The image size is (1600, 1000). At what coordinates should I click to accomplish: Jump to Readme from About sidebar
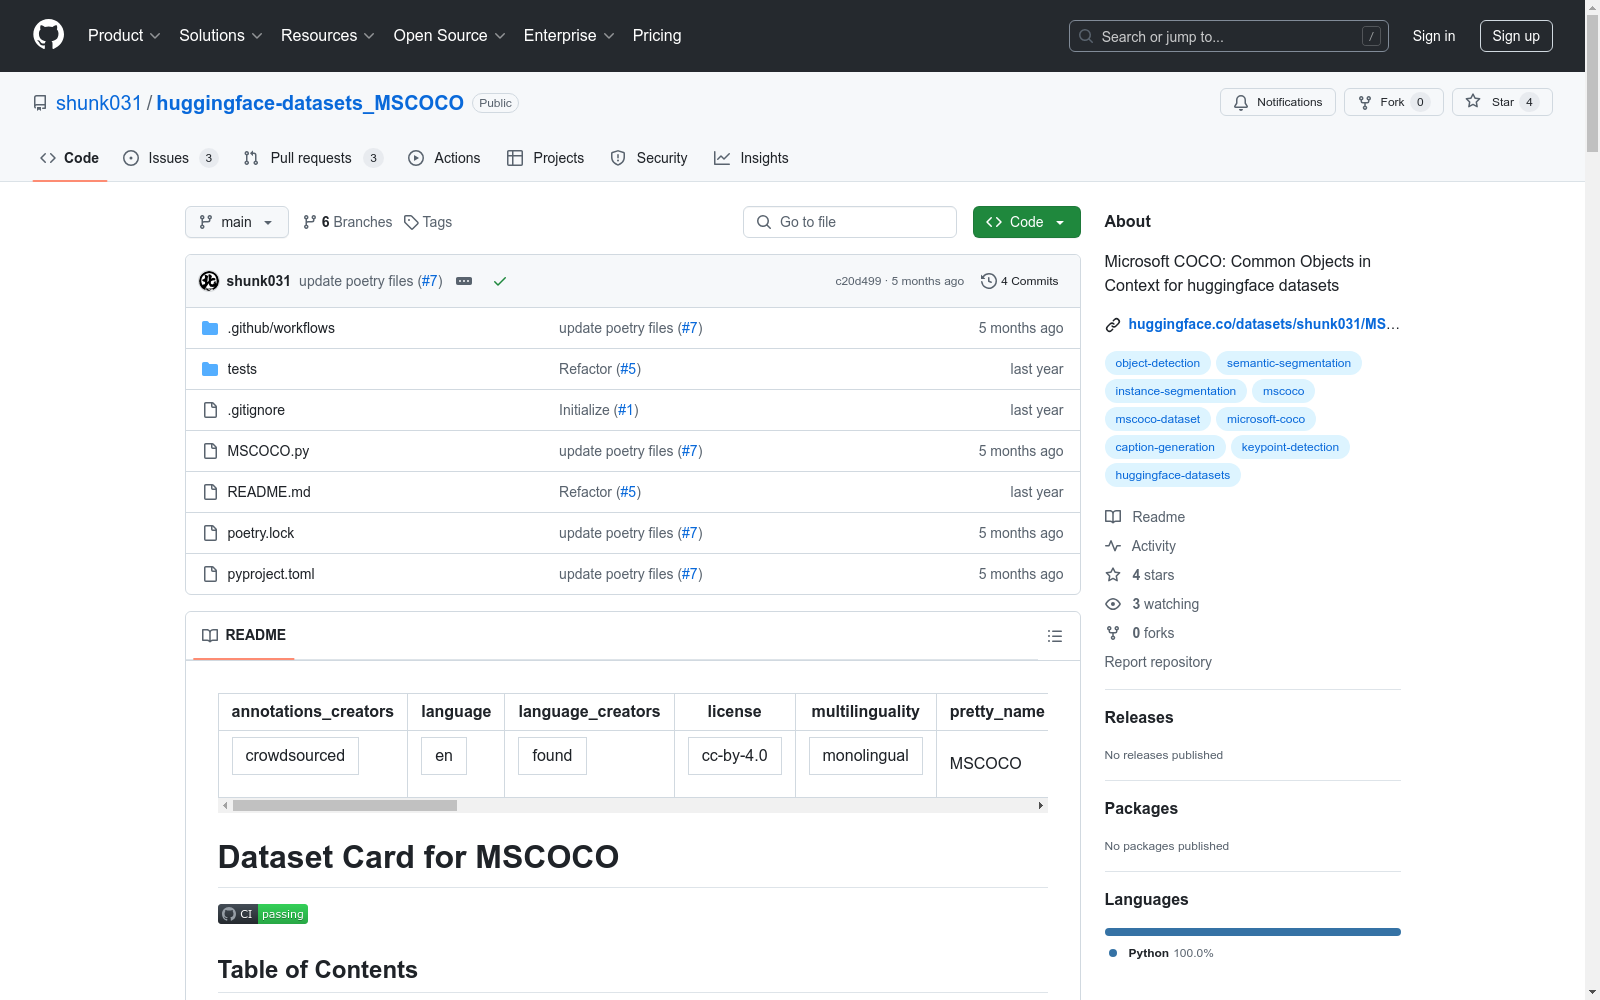(1145, 517)
